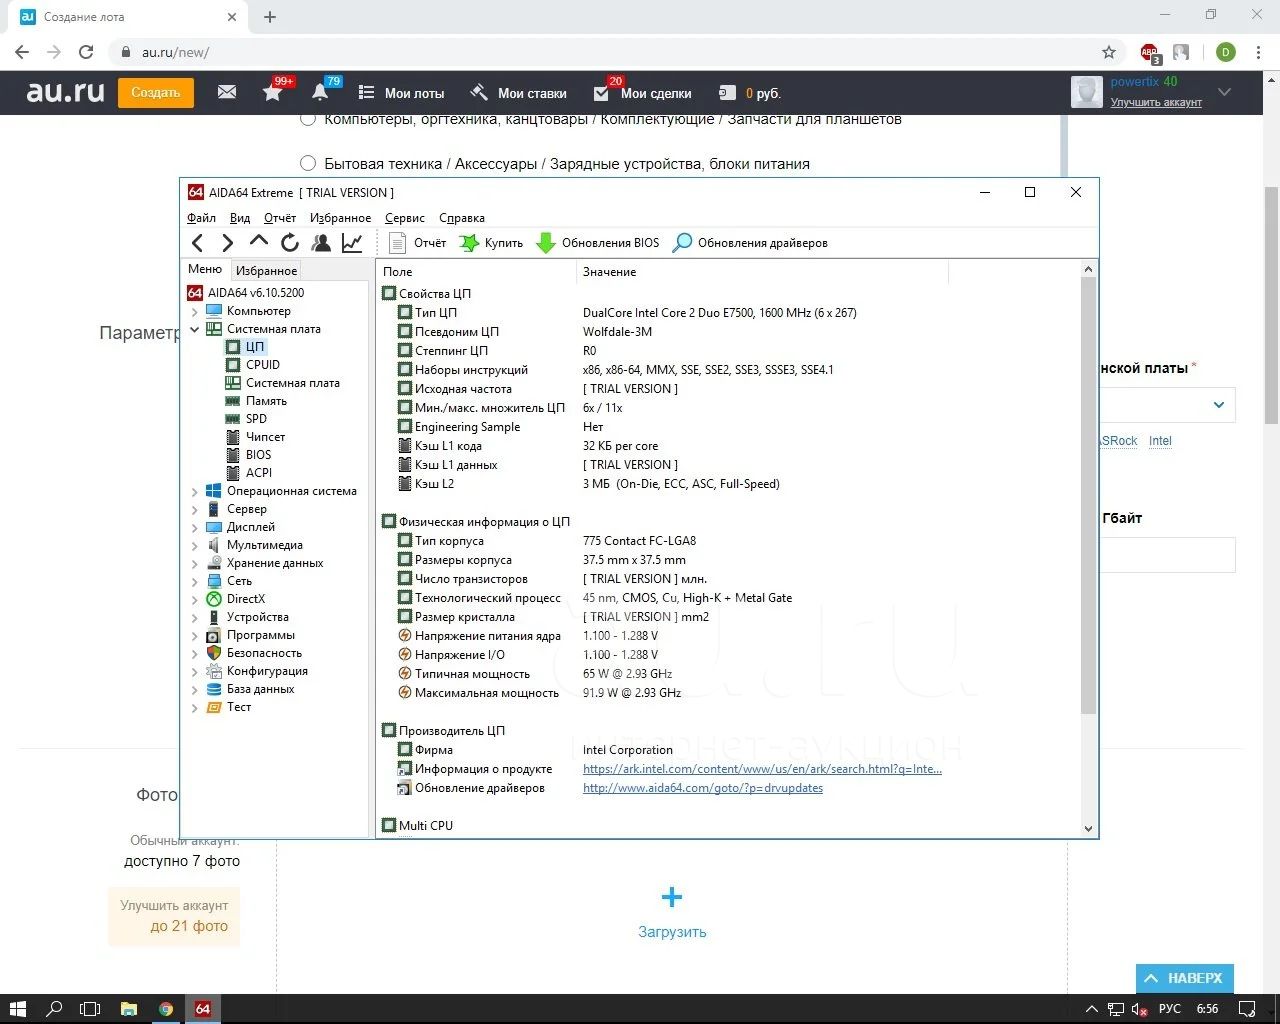Viewport: 1280px width, 1024px height.
Task: Expand the Операционная система tree node
Action: pyautogui.click(x=195, y=491)
